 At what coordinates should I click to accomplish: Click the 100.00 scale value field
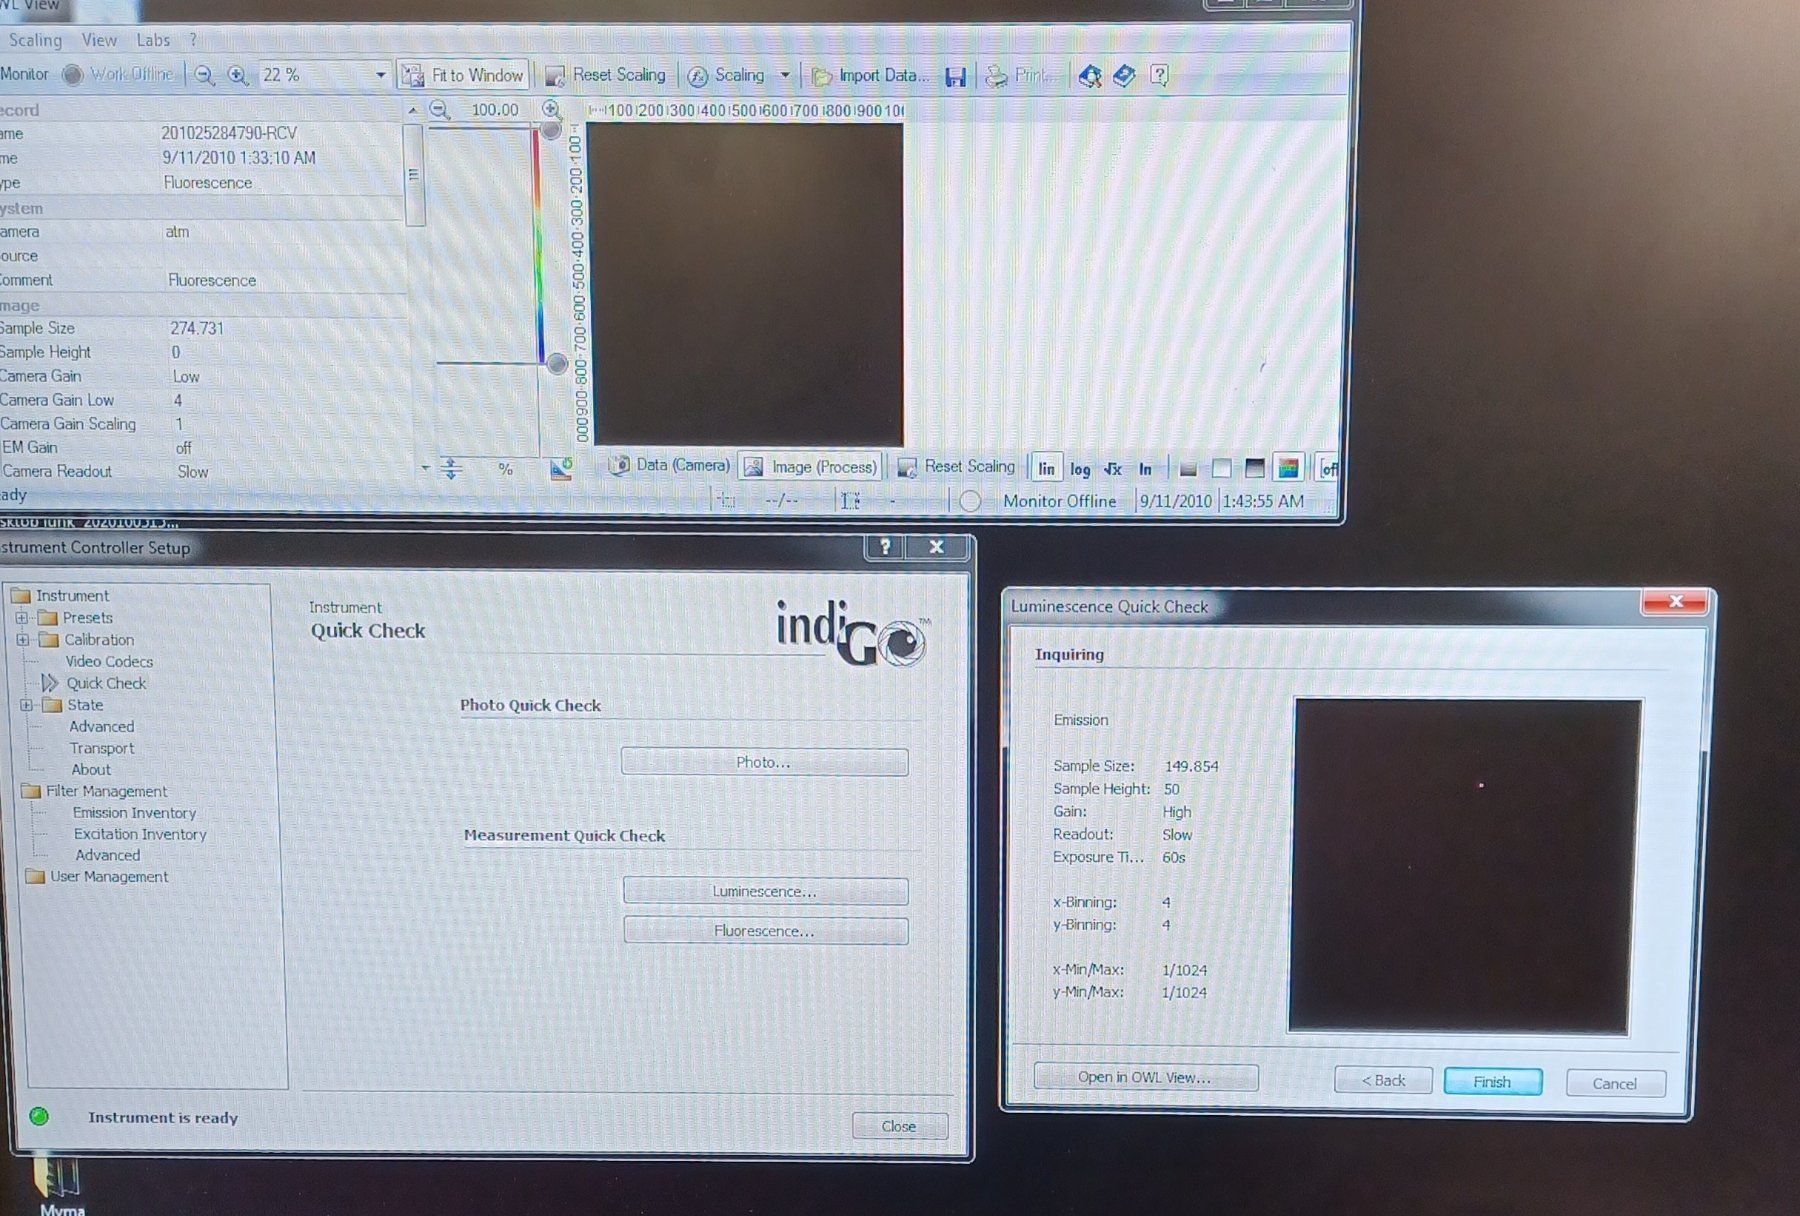[x=495, y=110]
